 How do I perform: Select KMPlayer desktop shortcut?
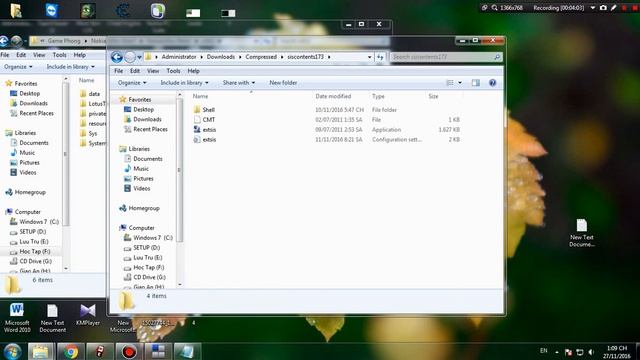(x=88, y=315)
